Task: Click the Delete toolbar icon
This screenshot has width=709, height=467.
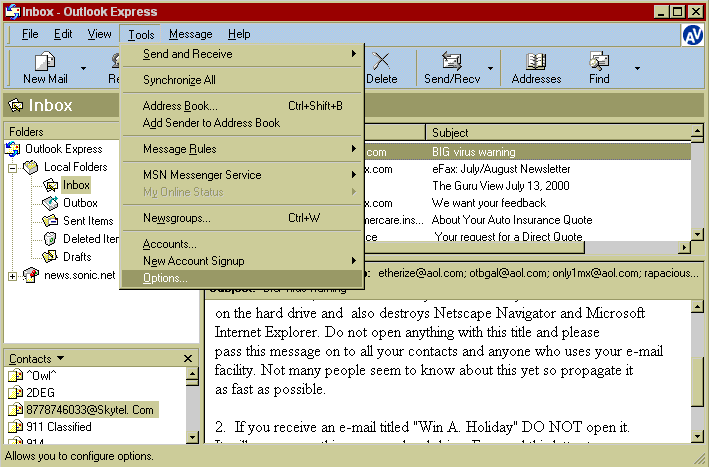Action: click(x=381, y=61)
